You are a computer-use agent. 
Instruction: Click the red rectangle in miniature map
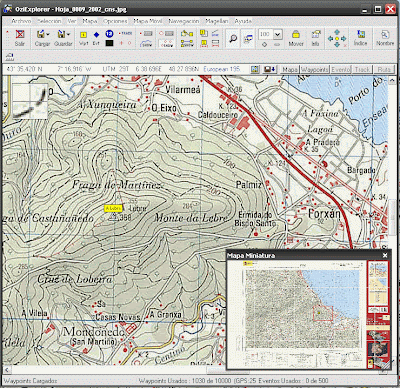323,313
